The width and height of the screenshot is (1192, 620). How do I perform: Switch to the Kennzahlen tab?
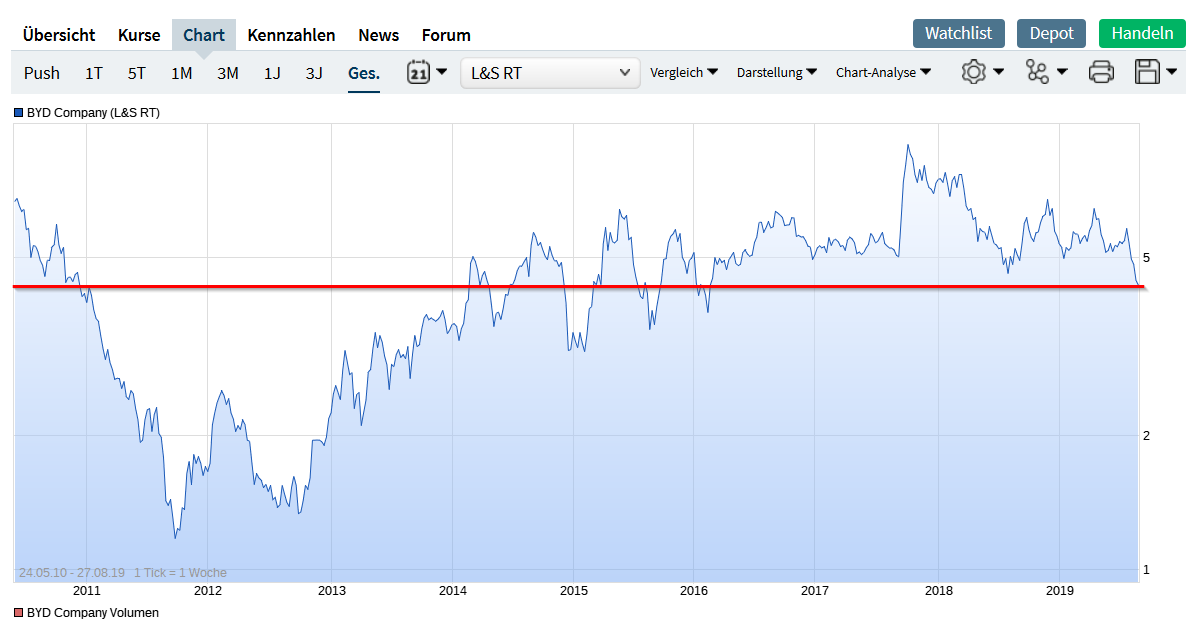(291, 35)
